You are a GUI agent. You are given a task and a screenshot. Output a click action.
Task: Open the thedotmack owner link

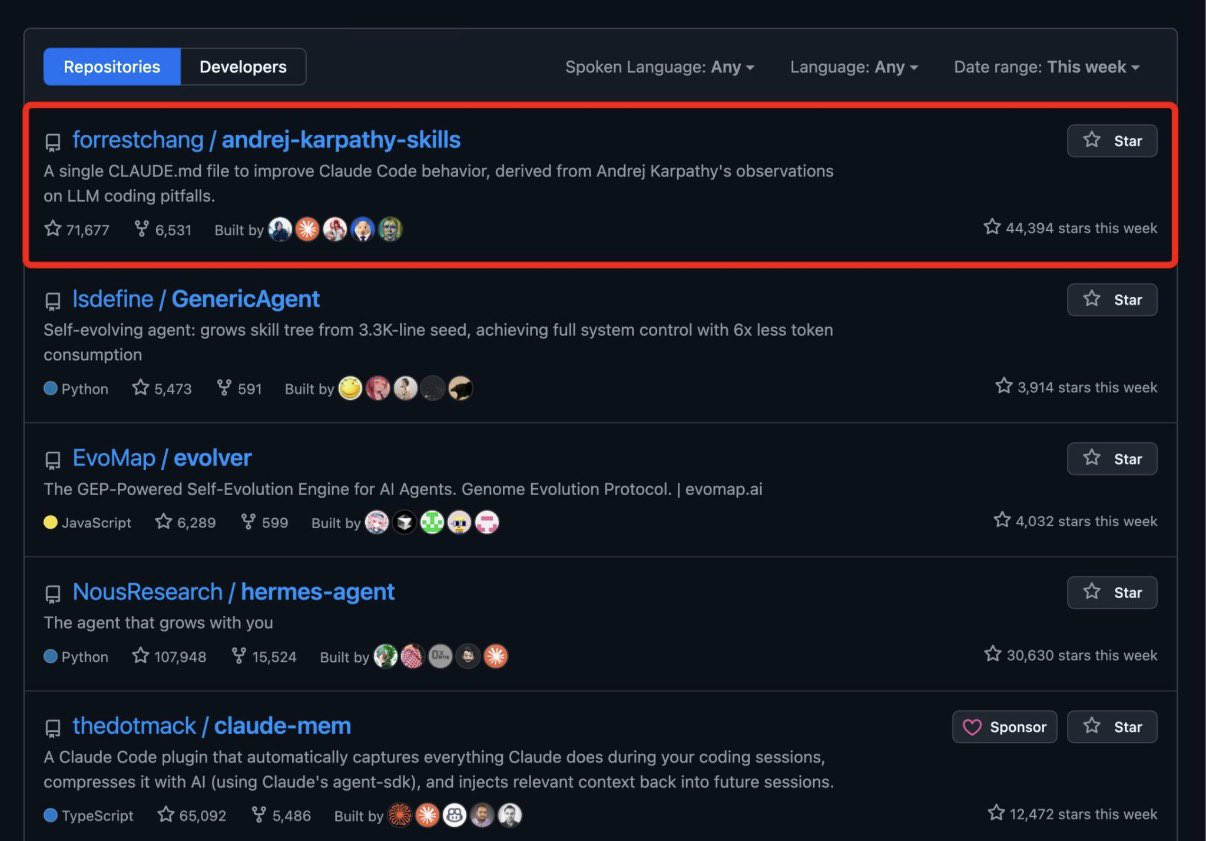[x=134, y=726]
